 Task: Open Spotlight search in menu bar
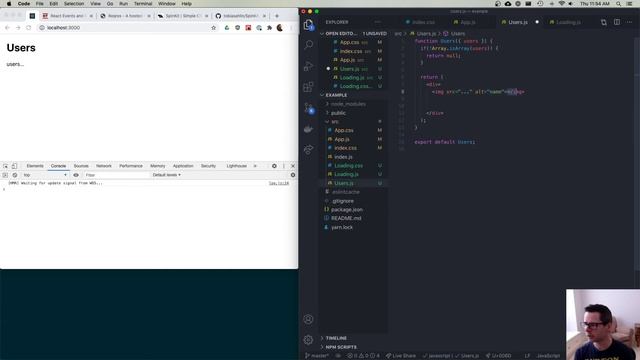coord(618,4)
